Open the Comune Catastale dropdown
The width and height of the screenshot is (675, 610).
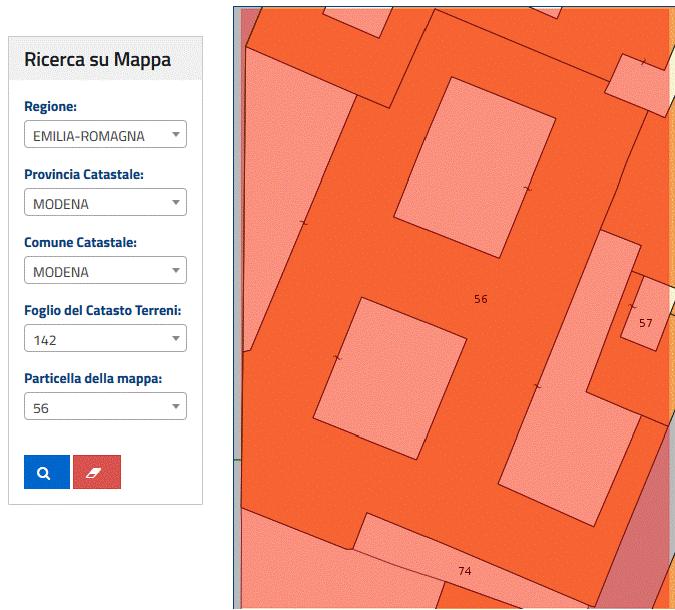tap(105, 270)
